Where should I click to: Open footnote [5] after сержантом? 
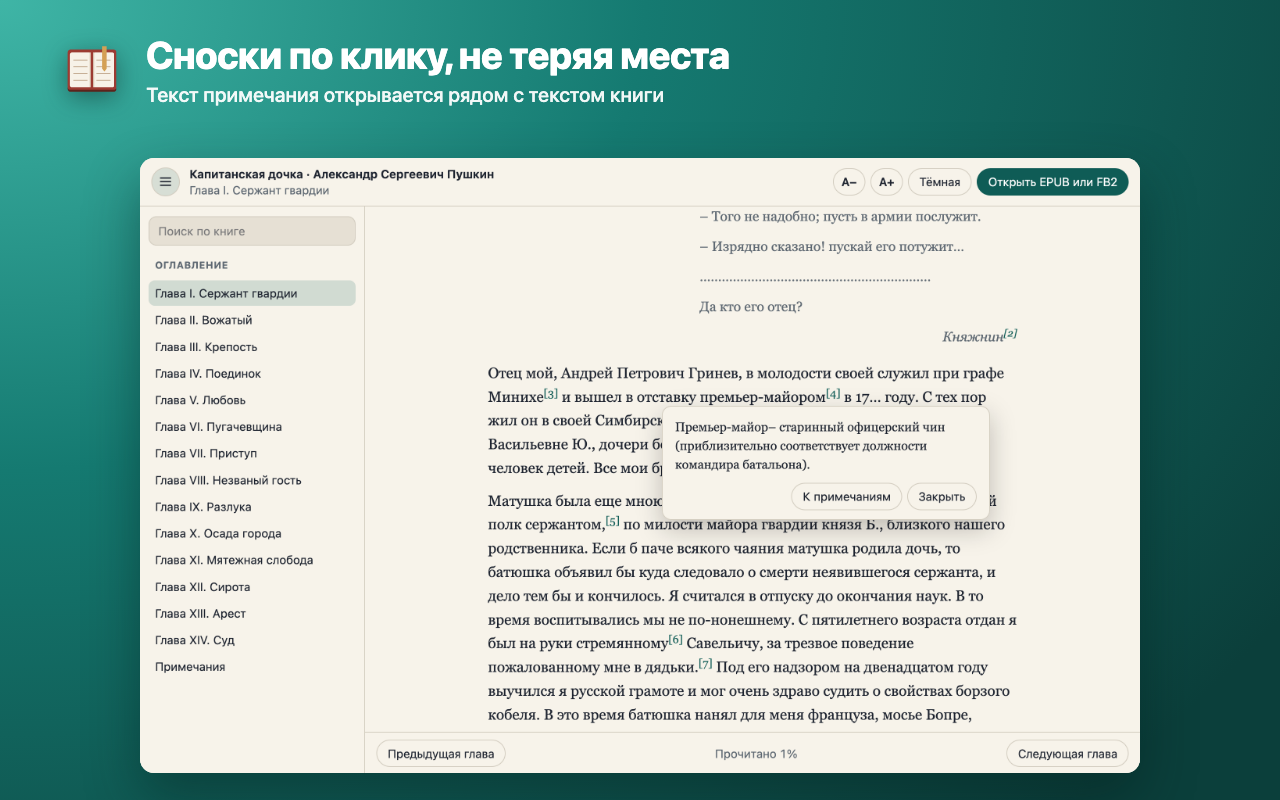613,521
